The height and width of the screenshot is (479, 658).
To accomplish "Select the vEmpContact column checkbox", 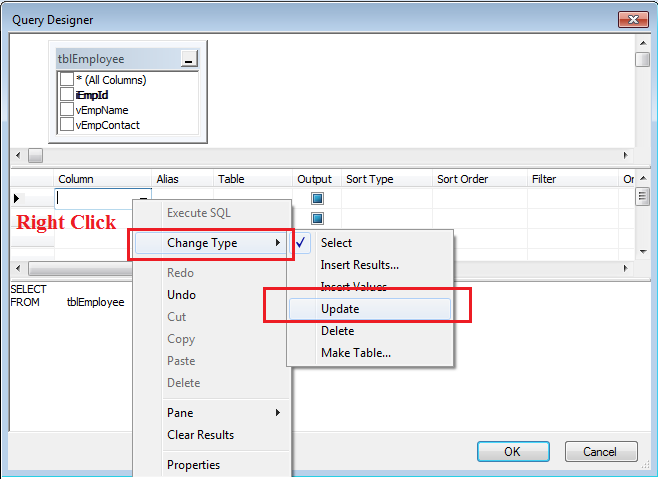I will tap(67, 125).
